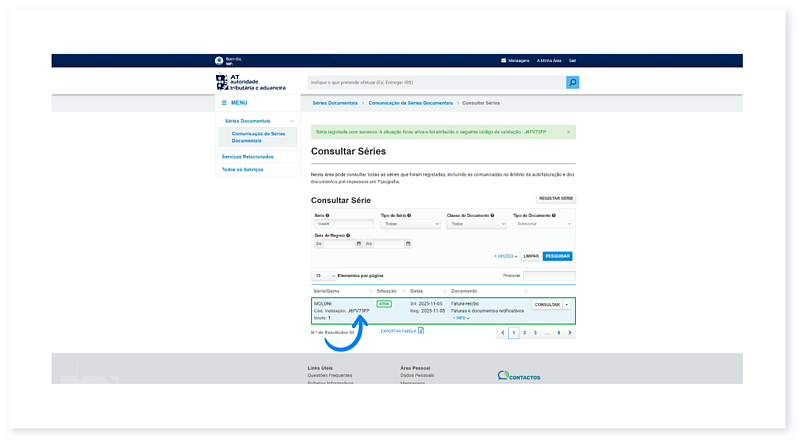Click the Mensagens envelope icon

(504, 60)
